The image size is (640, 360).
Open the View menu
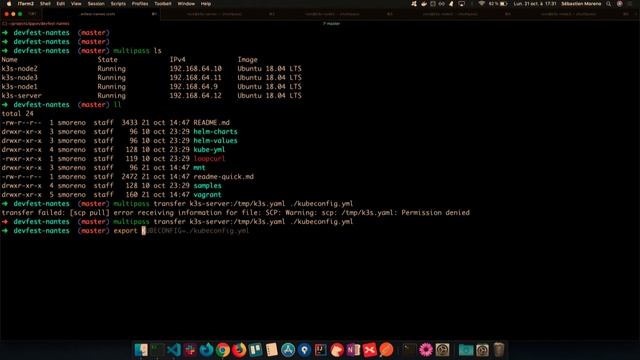tap(76, 4)
